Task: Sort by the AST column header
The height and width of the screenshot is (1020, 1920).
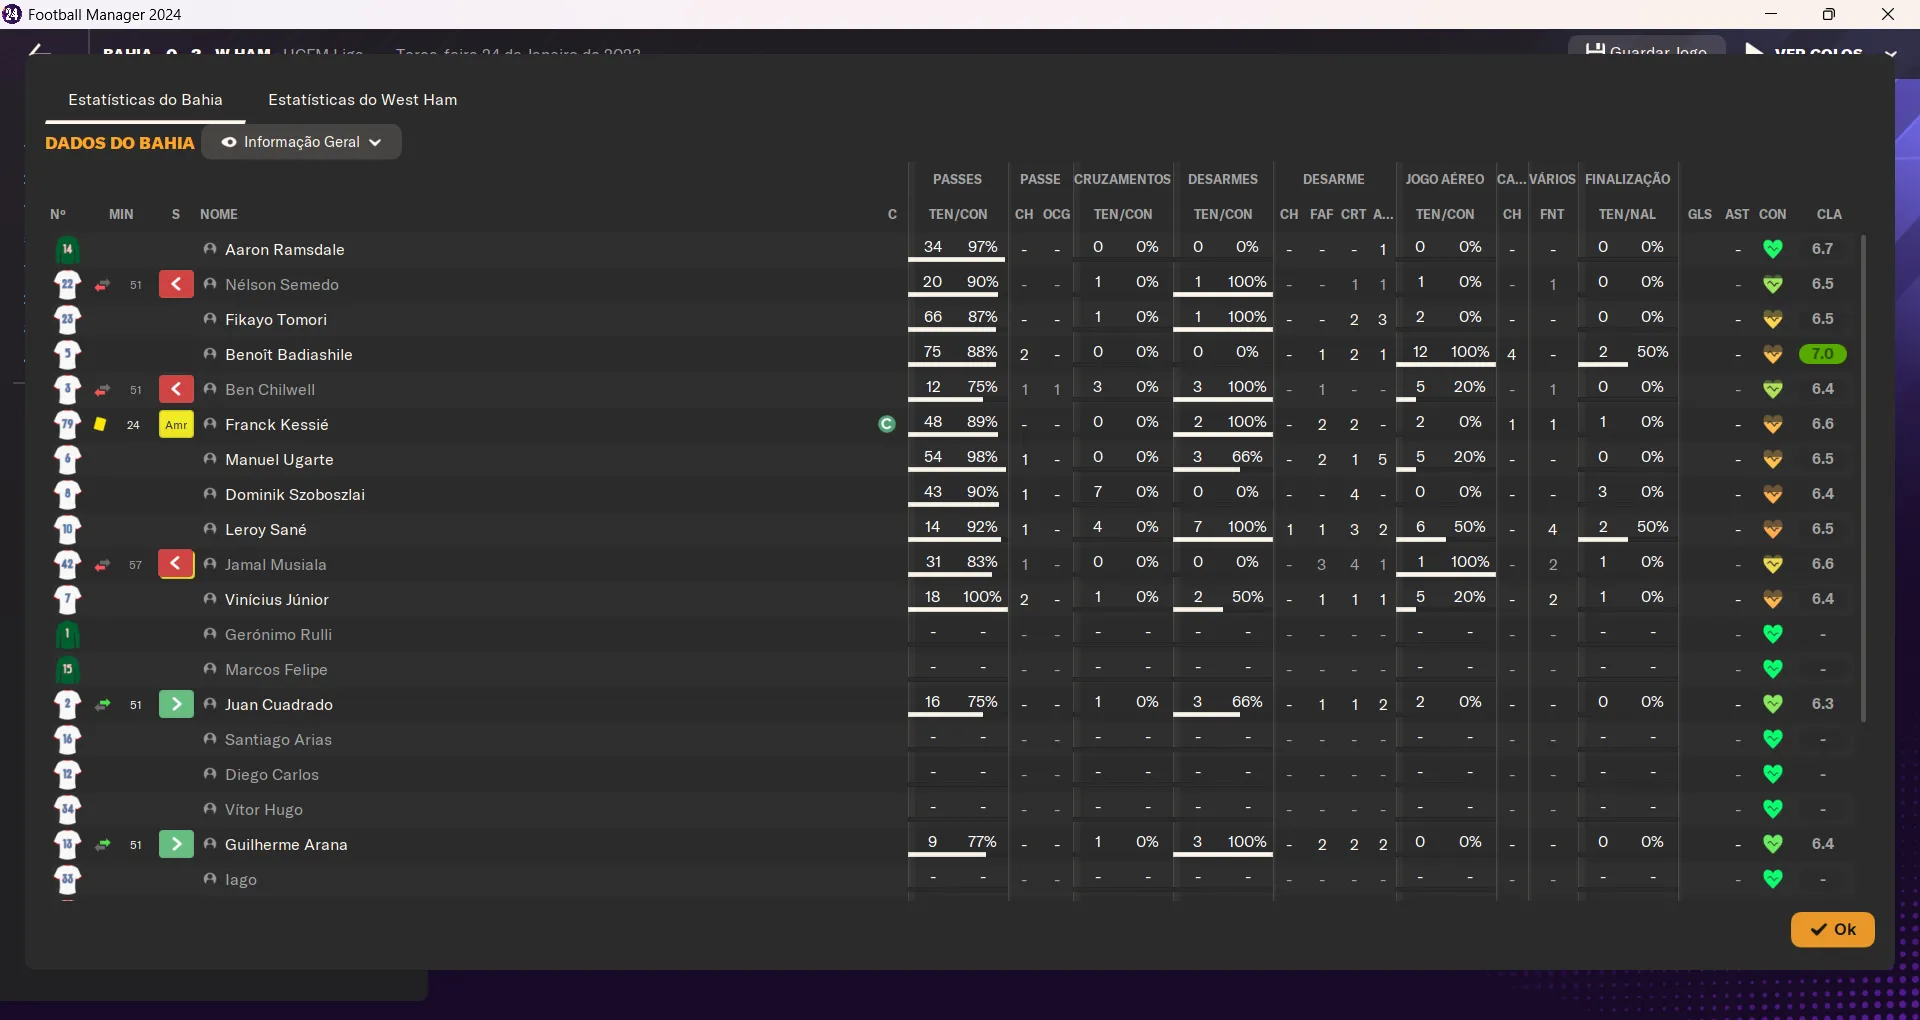Action: click(x=1737, y=214)
